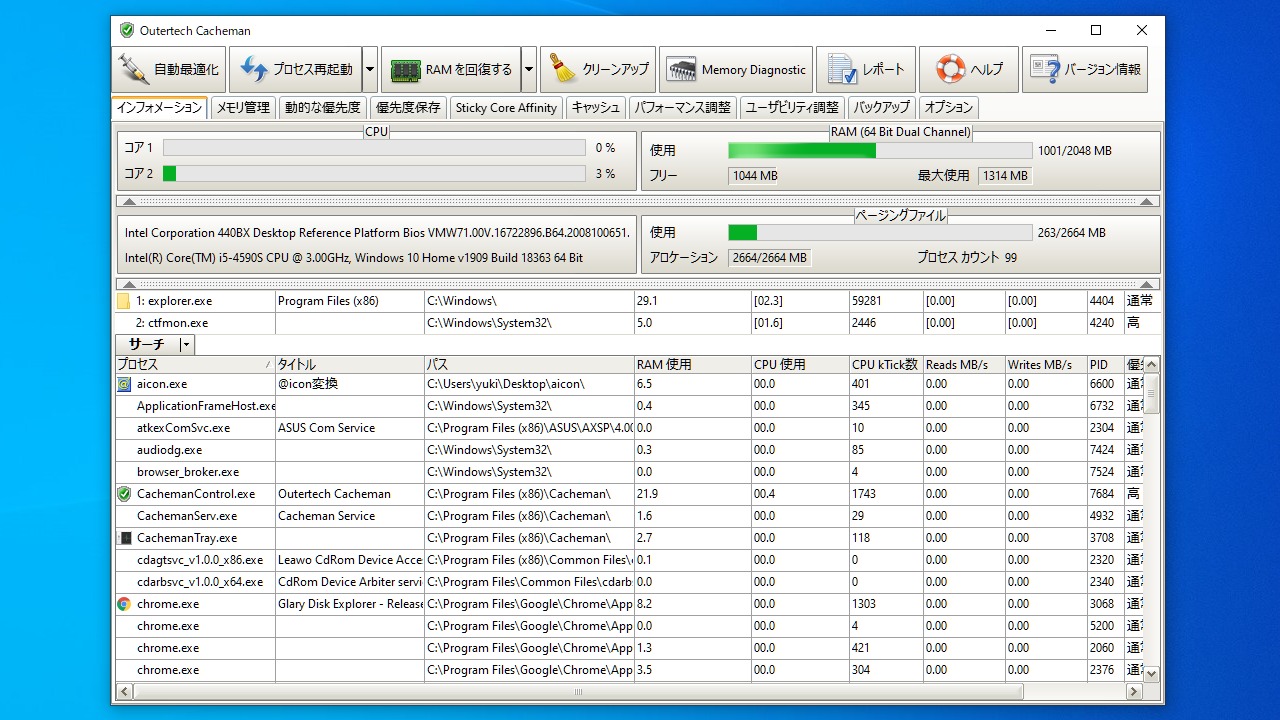Click the RAMを回復する button
Image resolution: width=1280 pixels, height=720 pixels.
[x=451, y=70]
